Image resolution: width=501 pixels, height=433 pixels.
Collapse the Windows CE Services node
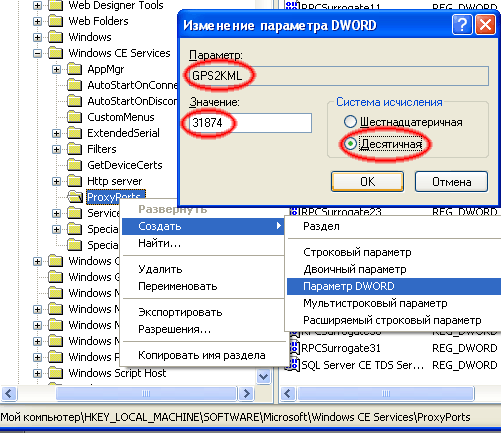(x=37, y=53)
